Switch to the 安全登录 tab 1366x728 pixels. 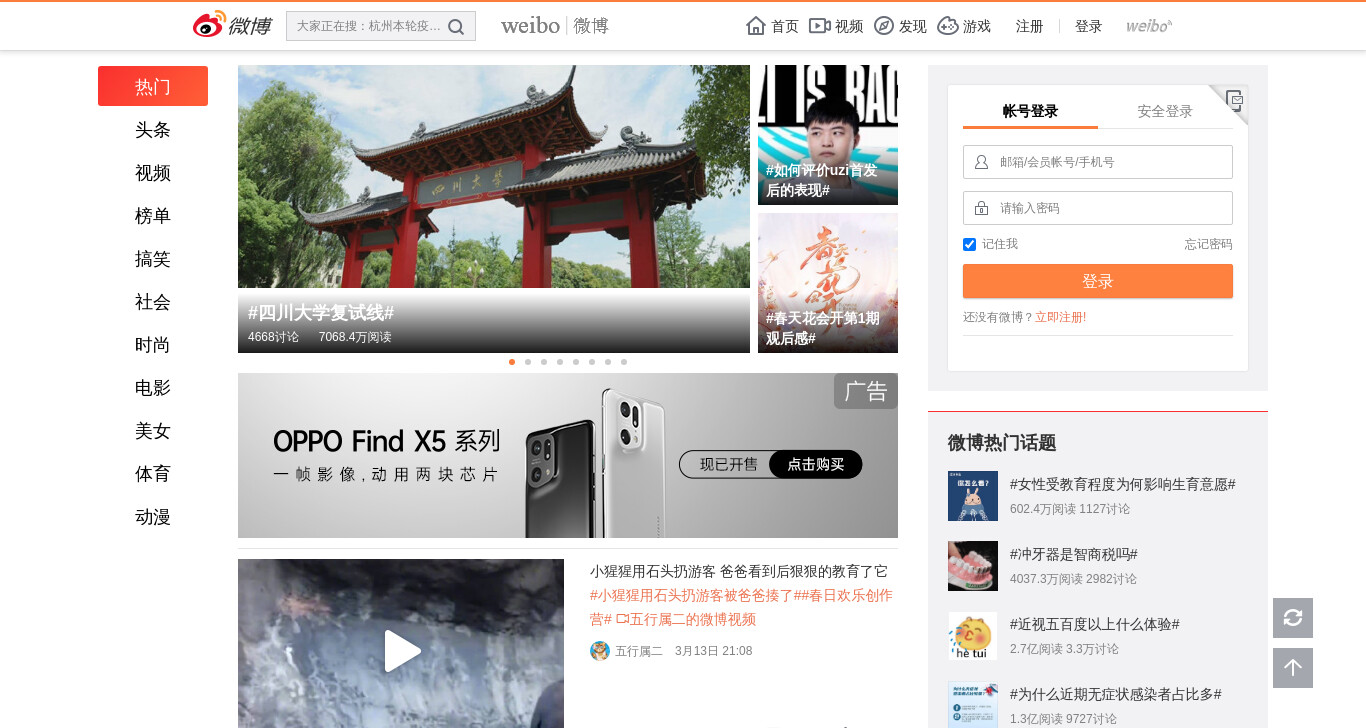(x=1165, y=111)
